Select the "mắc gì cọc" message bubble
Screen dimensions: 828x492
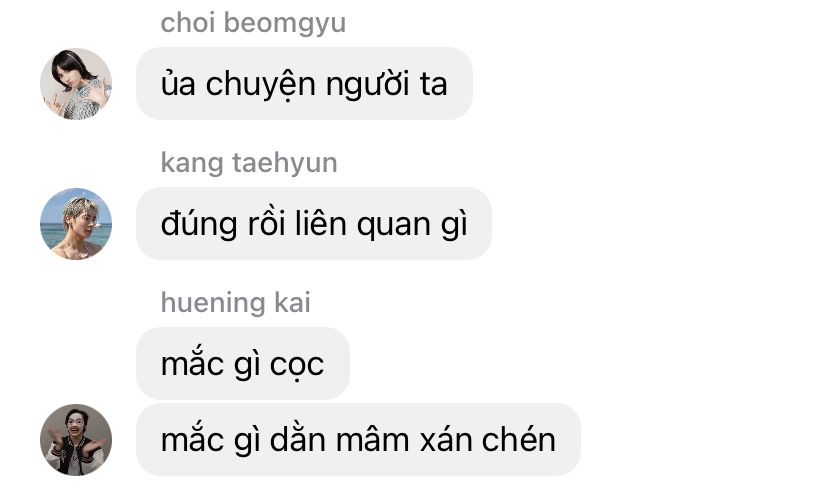tap(243, 363)
